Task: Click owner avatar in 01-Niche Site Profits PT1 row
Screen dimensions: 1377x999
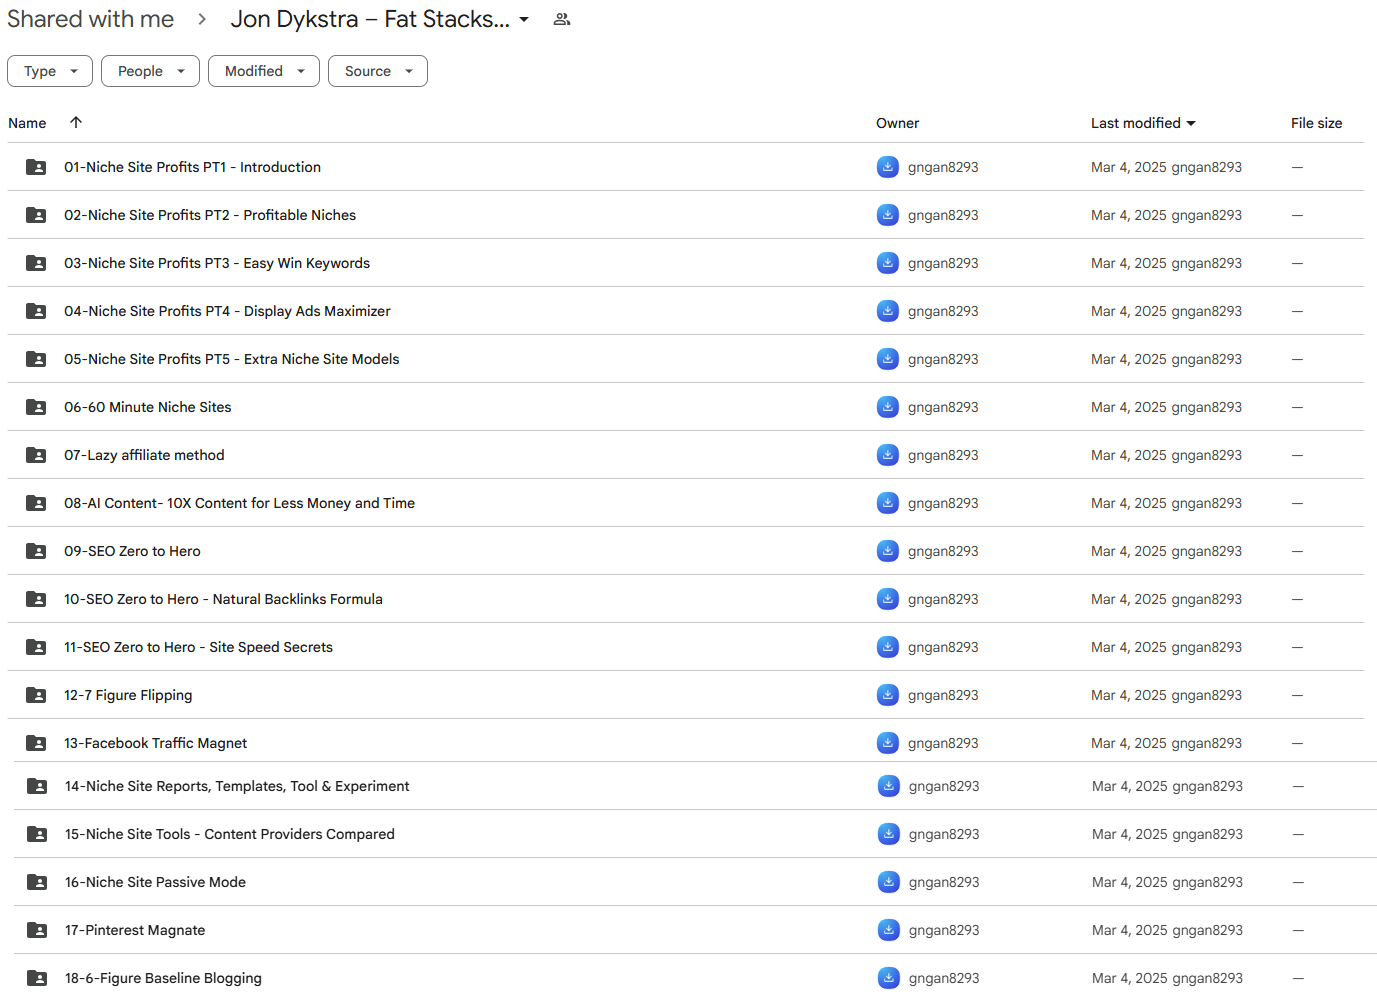Action: (888, 167)
